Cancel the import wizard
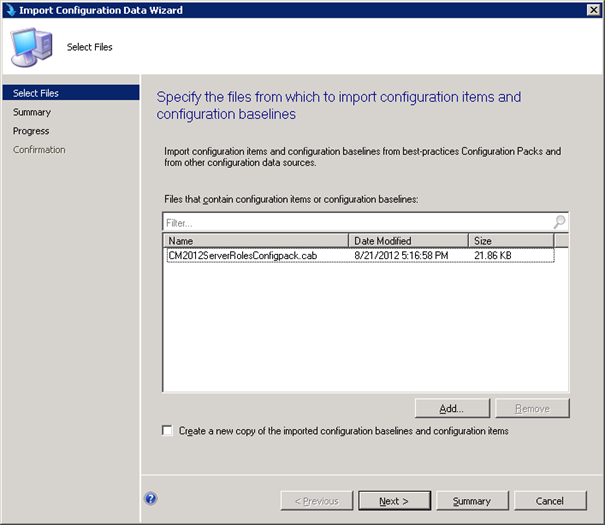 point(550,501)
